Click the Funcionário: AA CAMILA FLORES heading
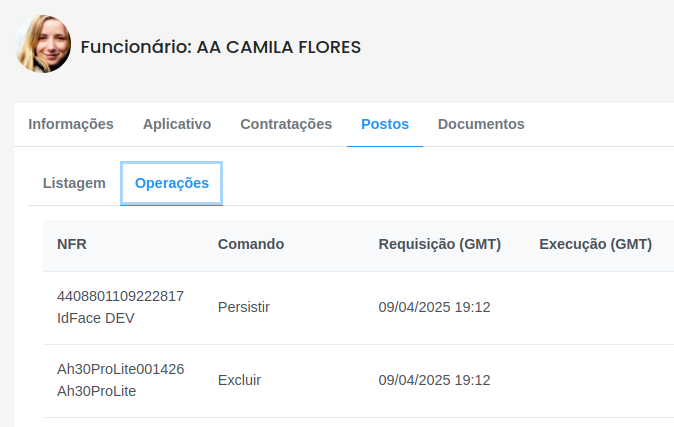674x427 pixels. coord(221,47)
